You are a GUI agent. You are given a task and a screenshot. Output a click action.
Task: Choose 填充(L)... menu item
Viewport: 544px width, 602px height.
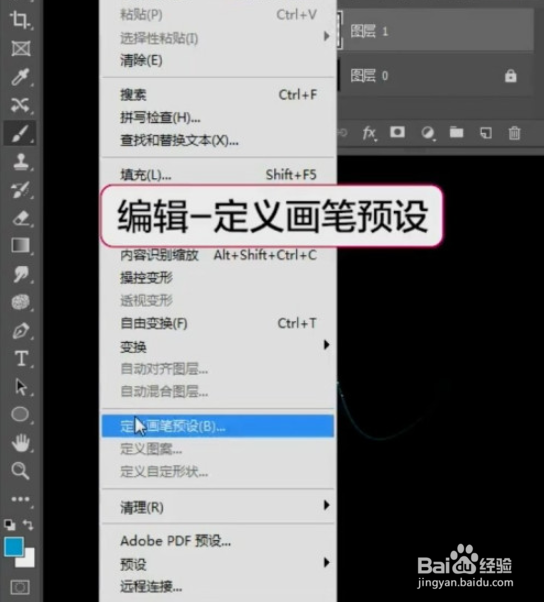coord(218,175)
